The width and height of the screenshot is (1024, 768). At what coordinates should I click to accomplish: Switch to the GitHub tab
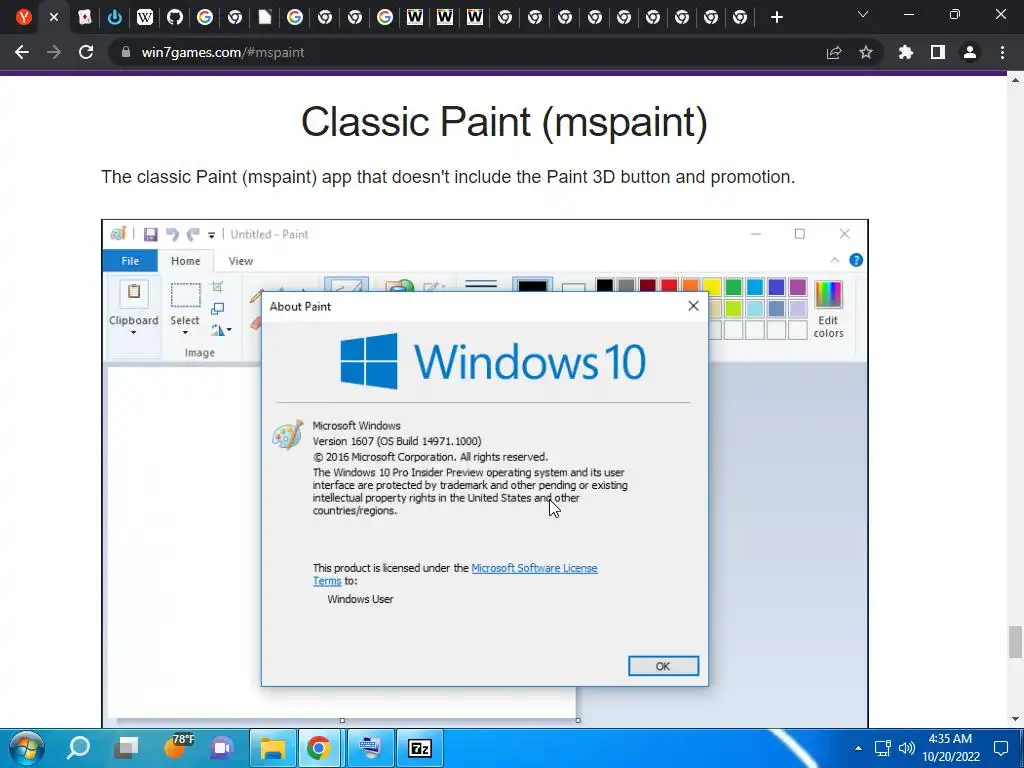tap(174, 17)
